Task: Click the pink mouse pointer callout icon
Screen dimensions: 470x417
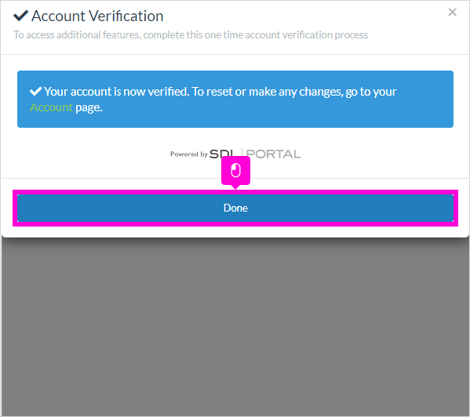Action: [x=236, y=171]
